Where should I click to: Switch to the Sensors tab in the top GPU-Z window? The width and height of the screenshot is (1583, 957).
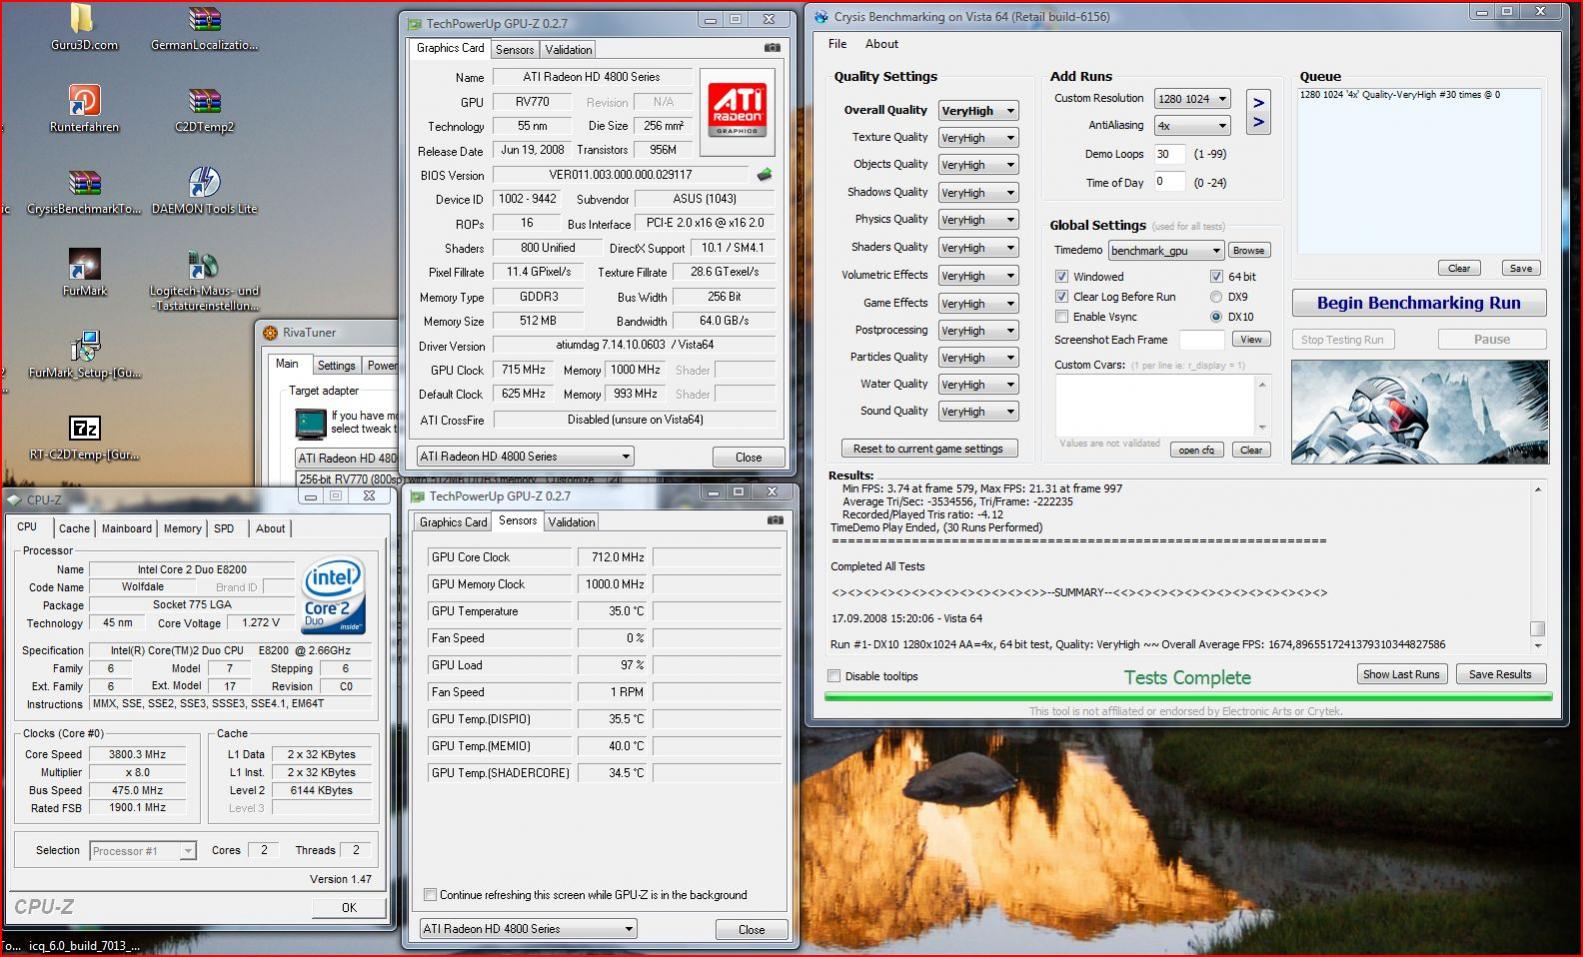click(515, 49)
